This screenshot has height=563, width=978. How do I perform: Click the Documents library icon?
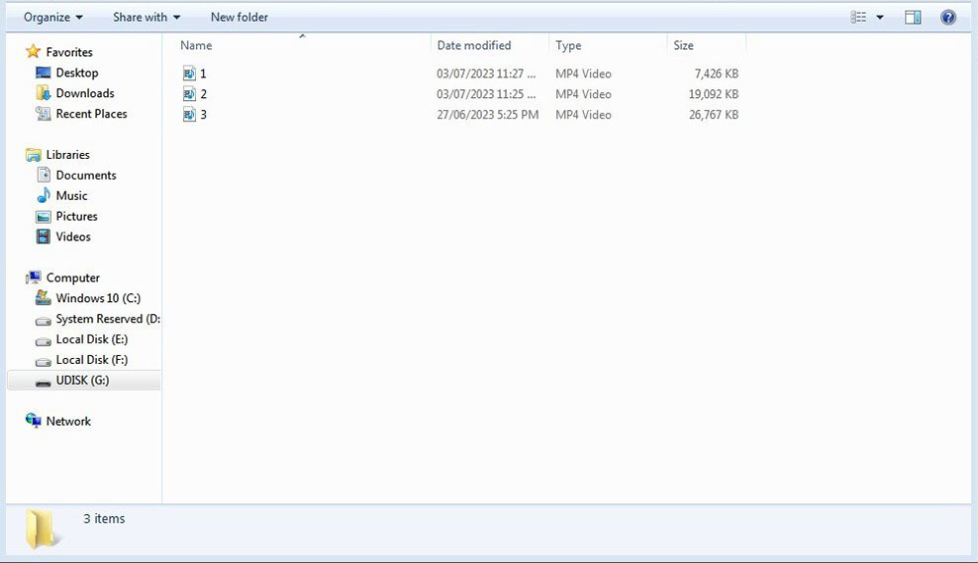(x=43, y=175)
